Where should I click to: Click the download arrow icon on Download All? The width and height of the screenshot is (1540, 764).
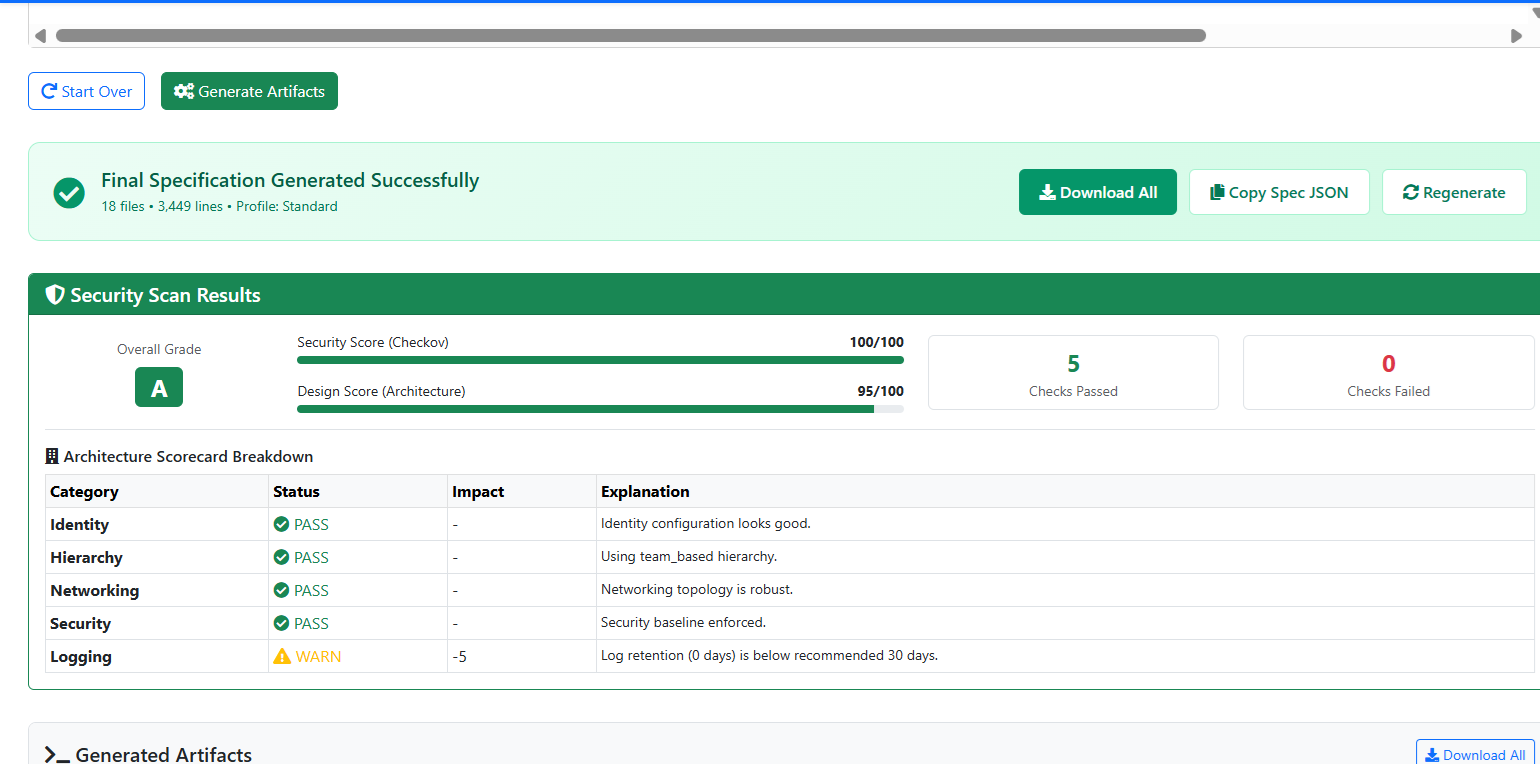pos(1047,191)
